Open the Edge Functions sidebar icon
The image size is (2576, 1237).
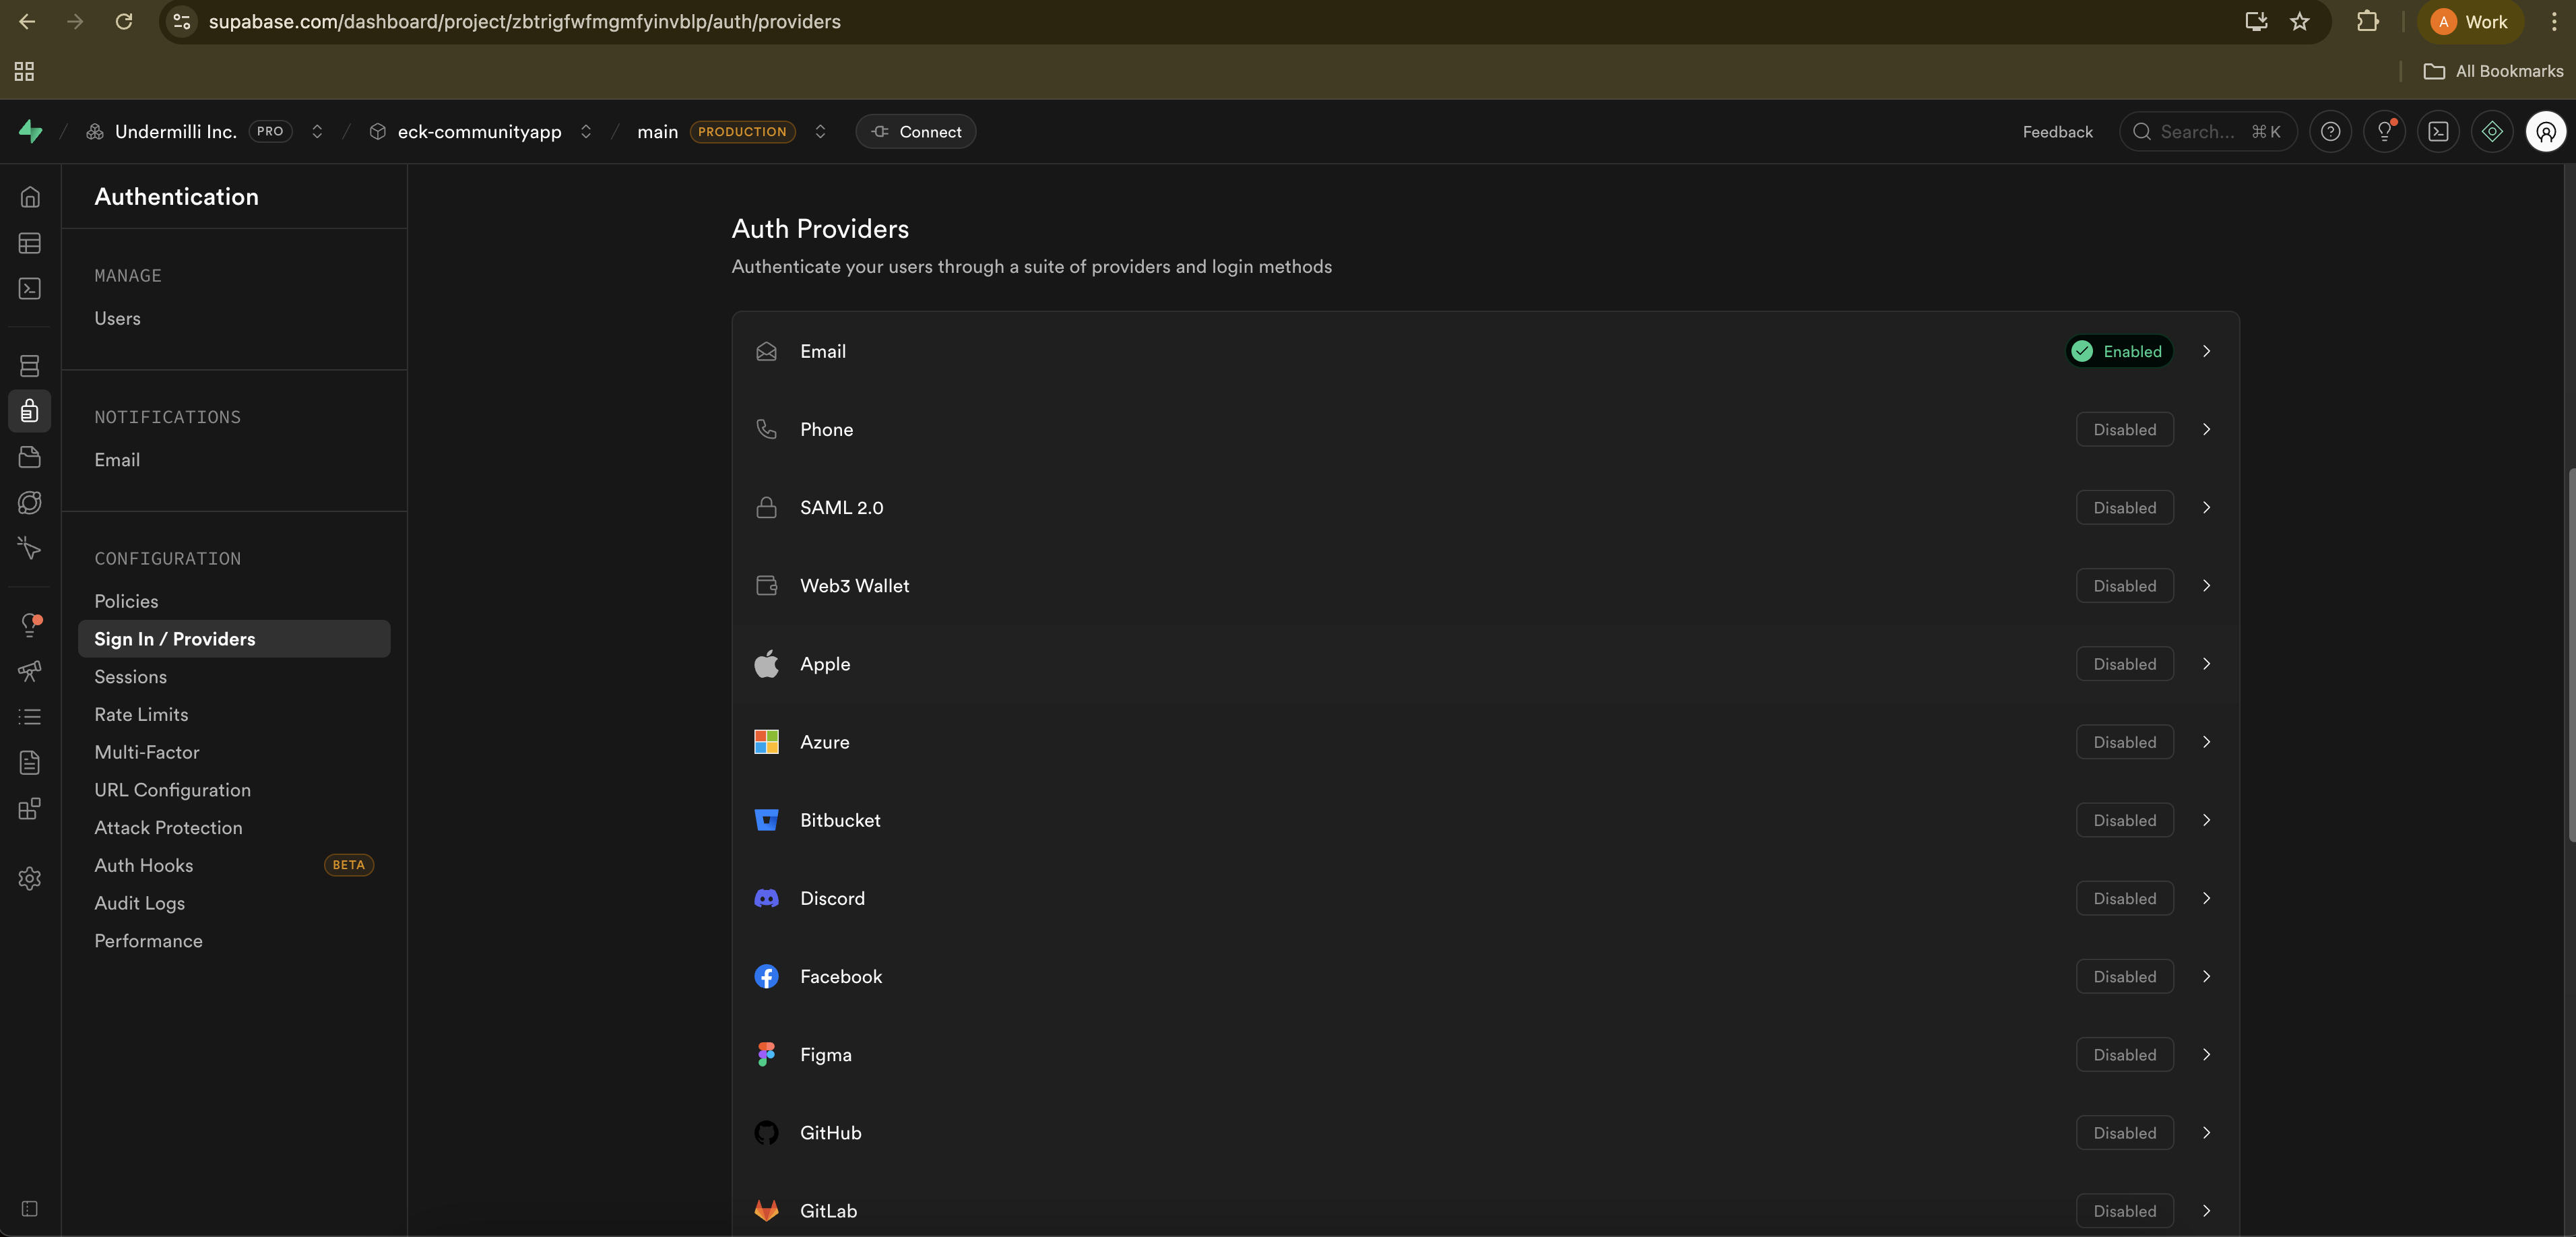[x=30, y=503]
